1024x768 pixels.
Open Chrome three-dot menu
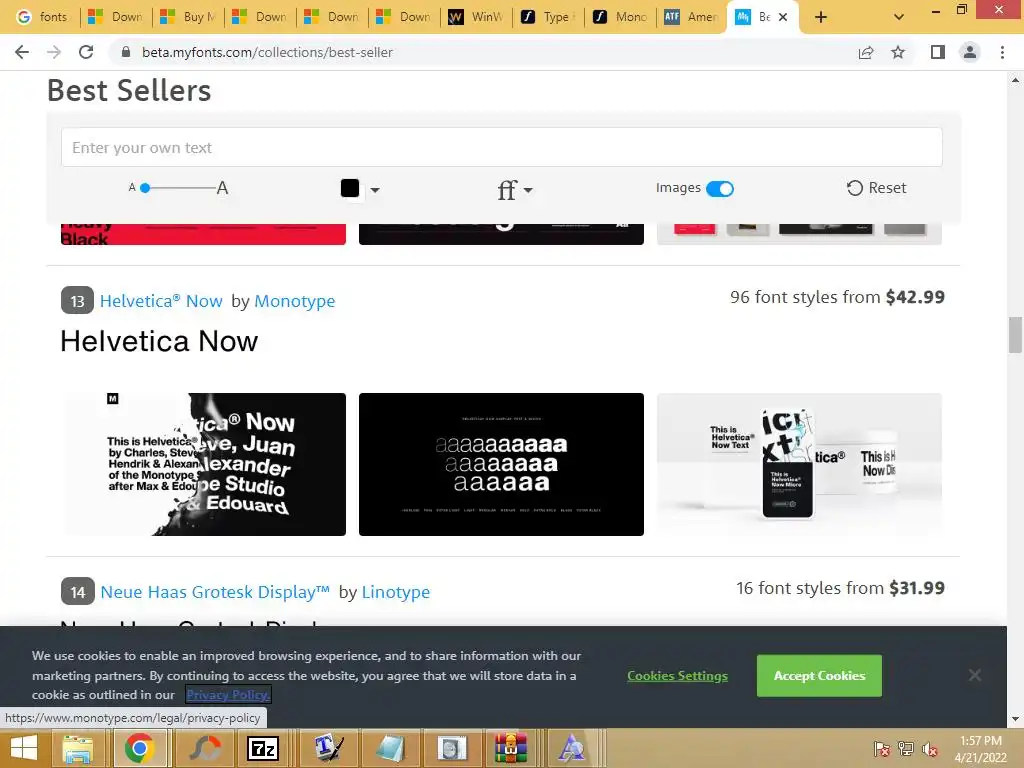[1002, 52]
